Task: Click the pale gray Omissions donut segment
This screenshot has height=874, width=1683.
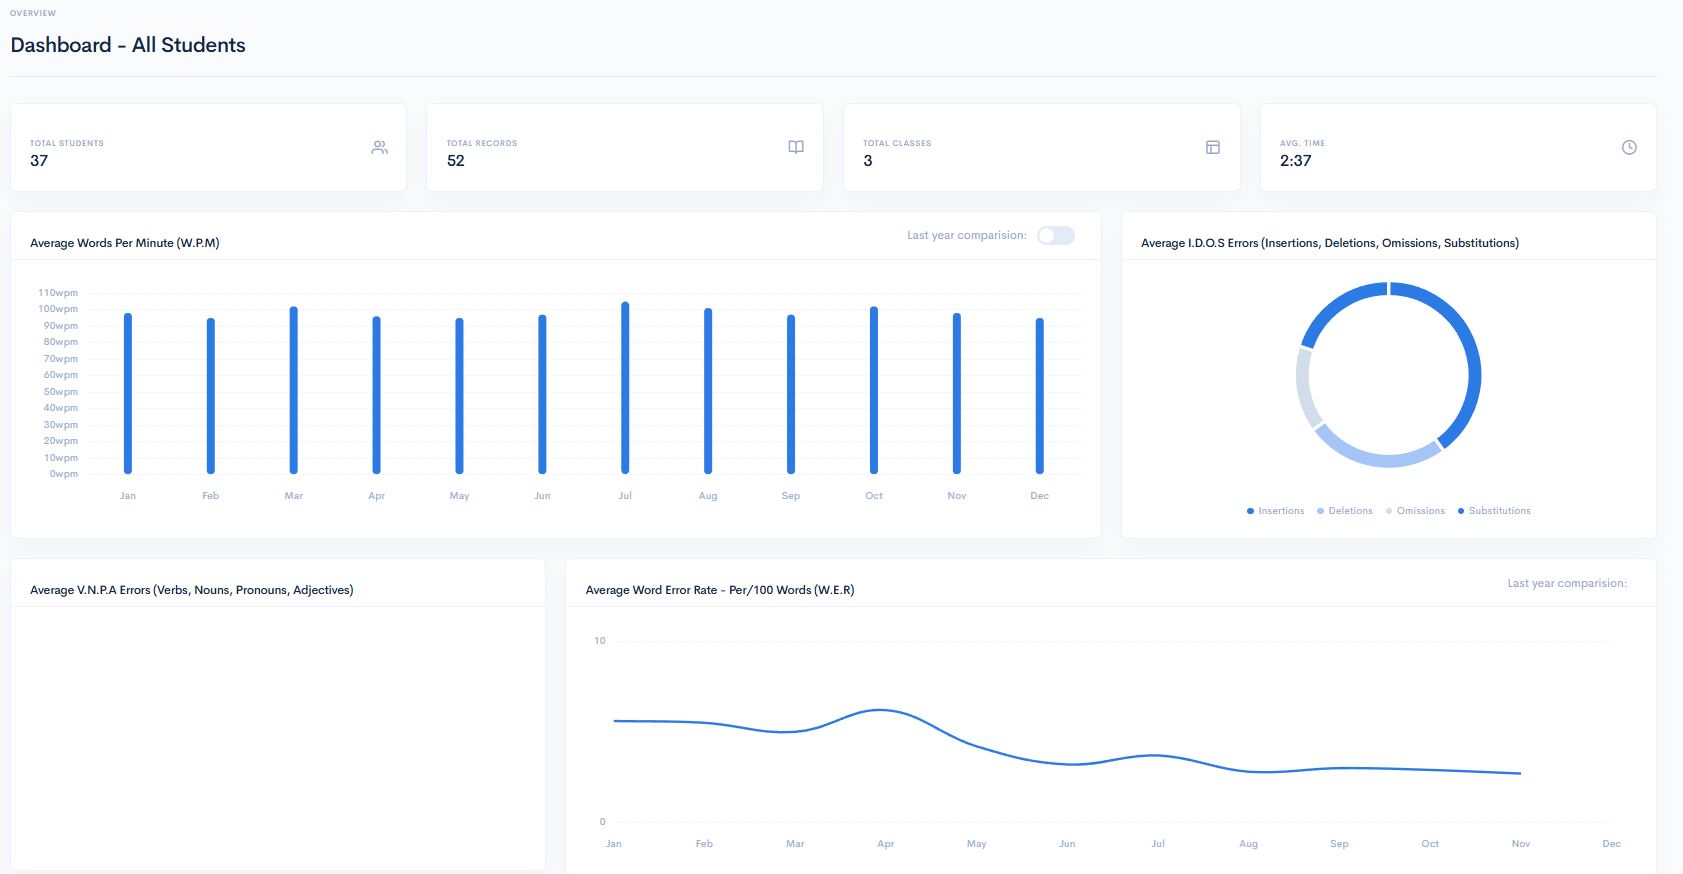Action: click(1304, 388)
